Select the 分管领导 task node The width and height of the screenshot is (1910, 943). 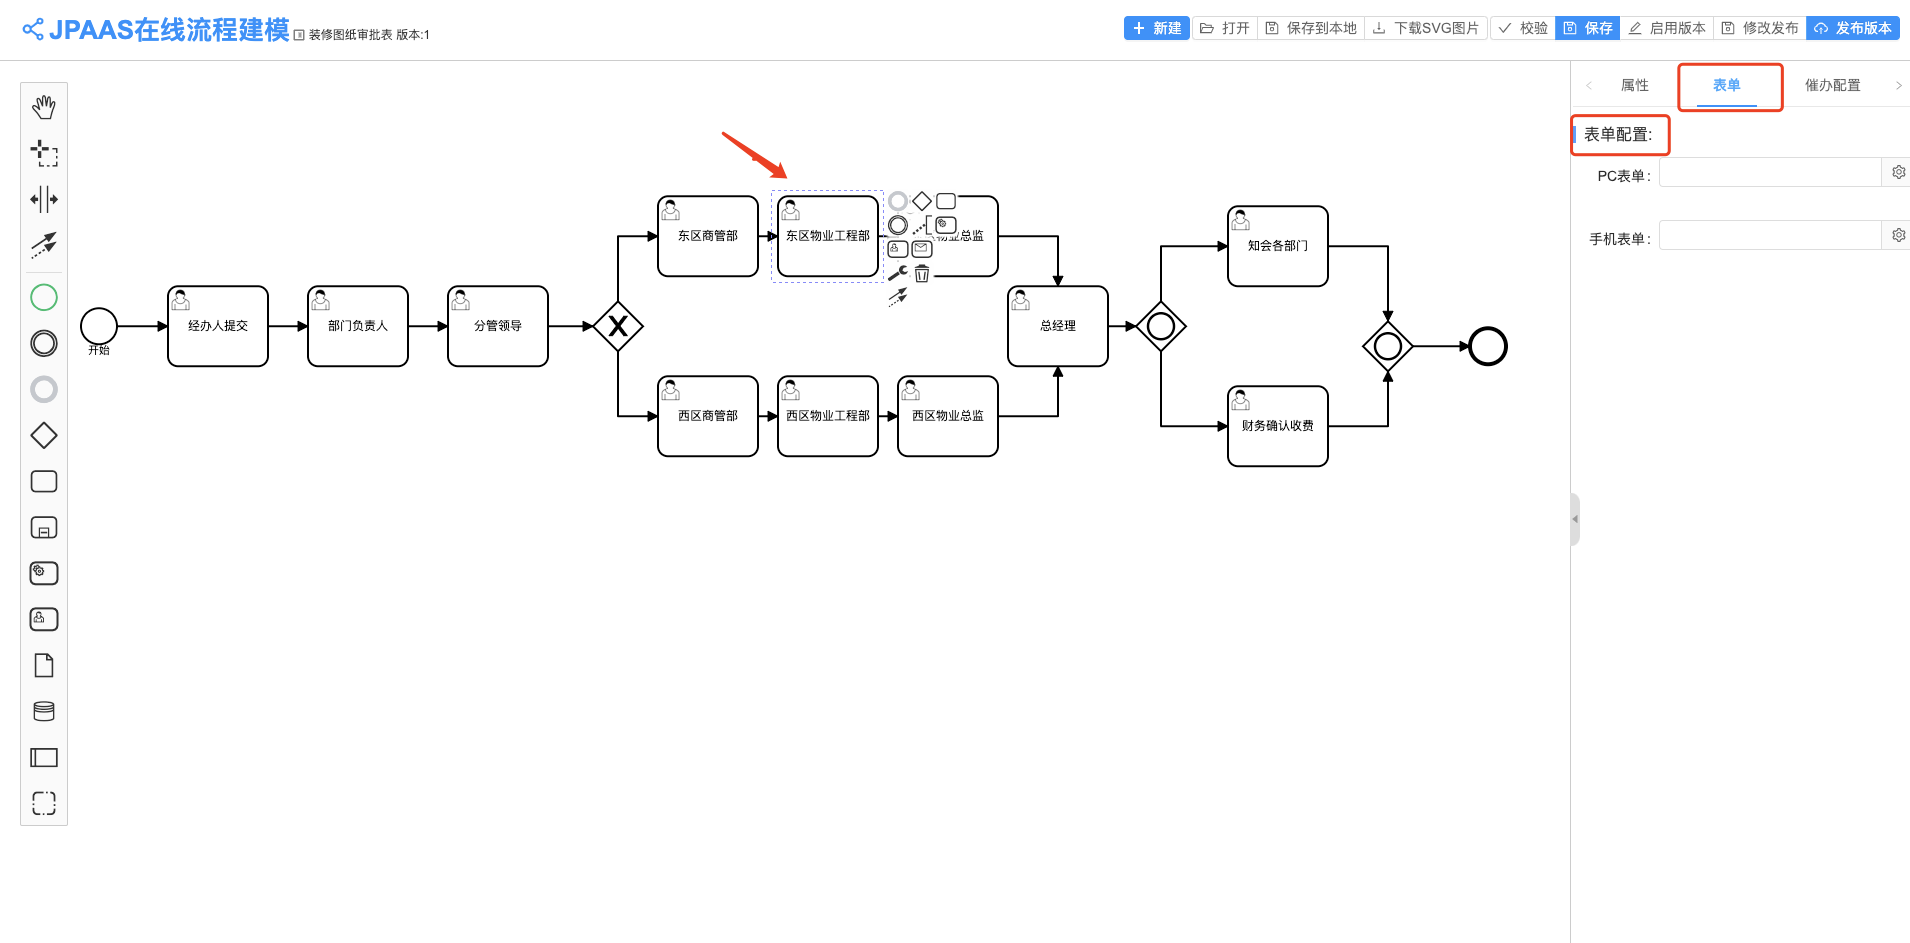(498, 326)
